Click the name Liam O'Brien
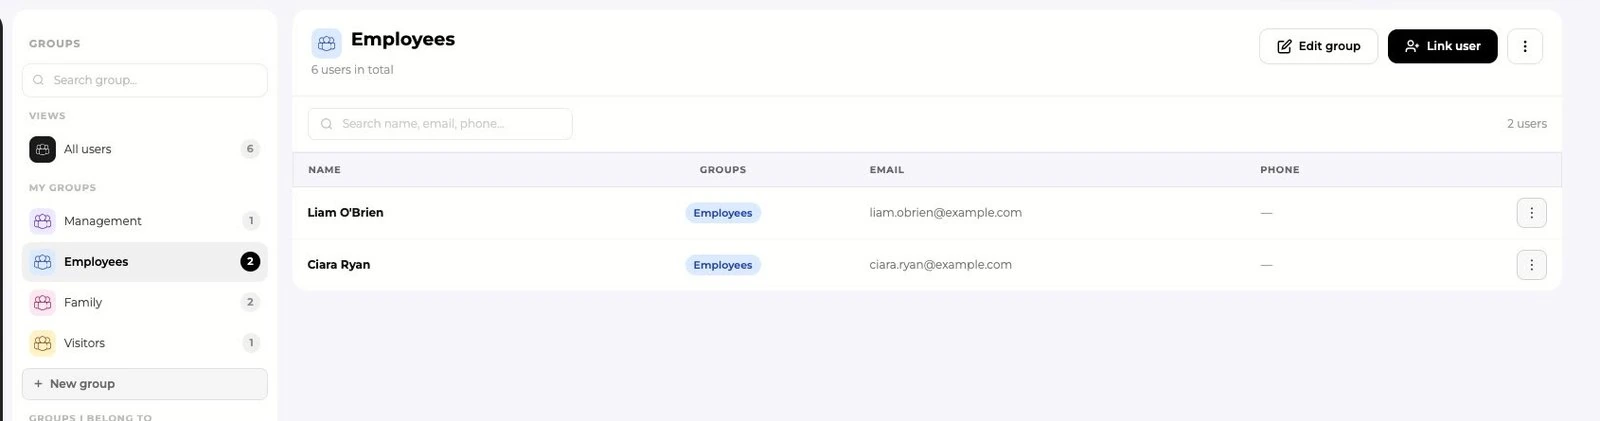Viewport: 1600px width, 421px height. 345,213
